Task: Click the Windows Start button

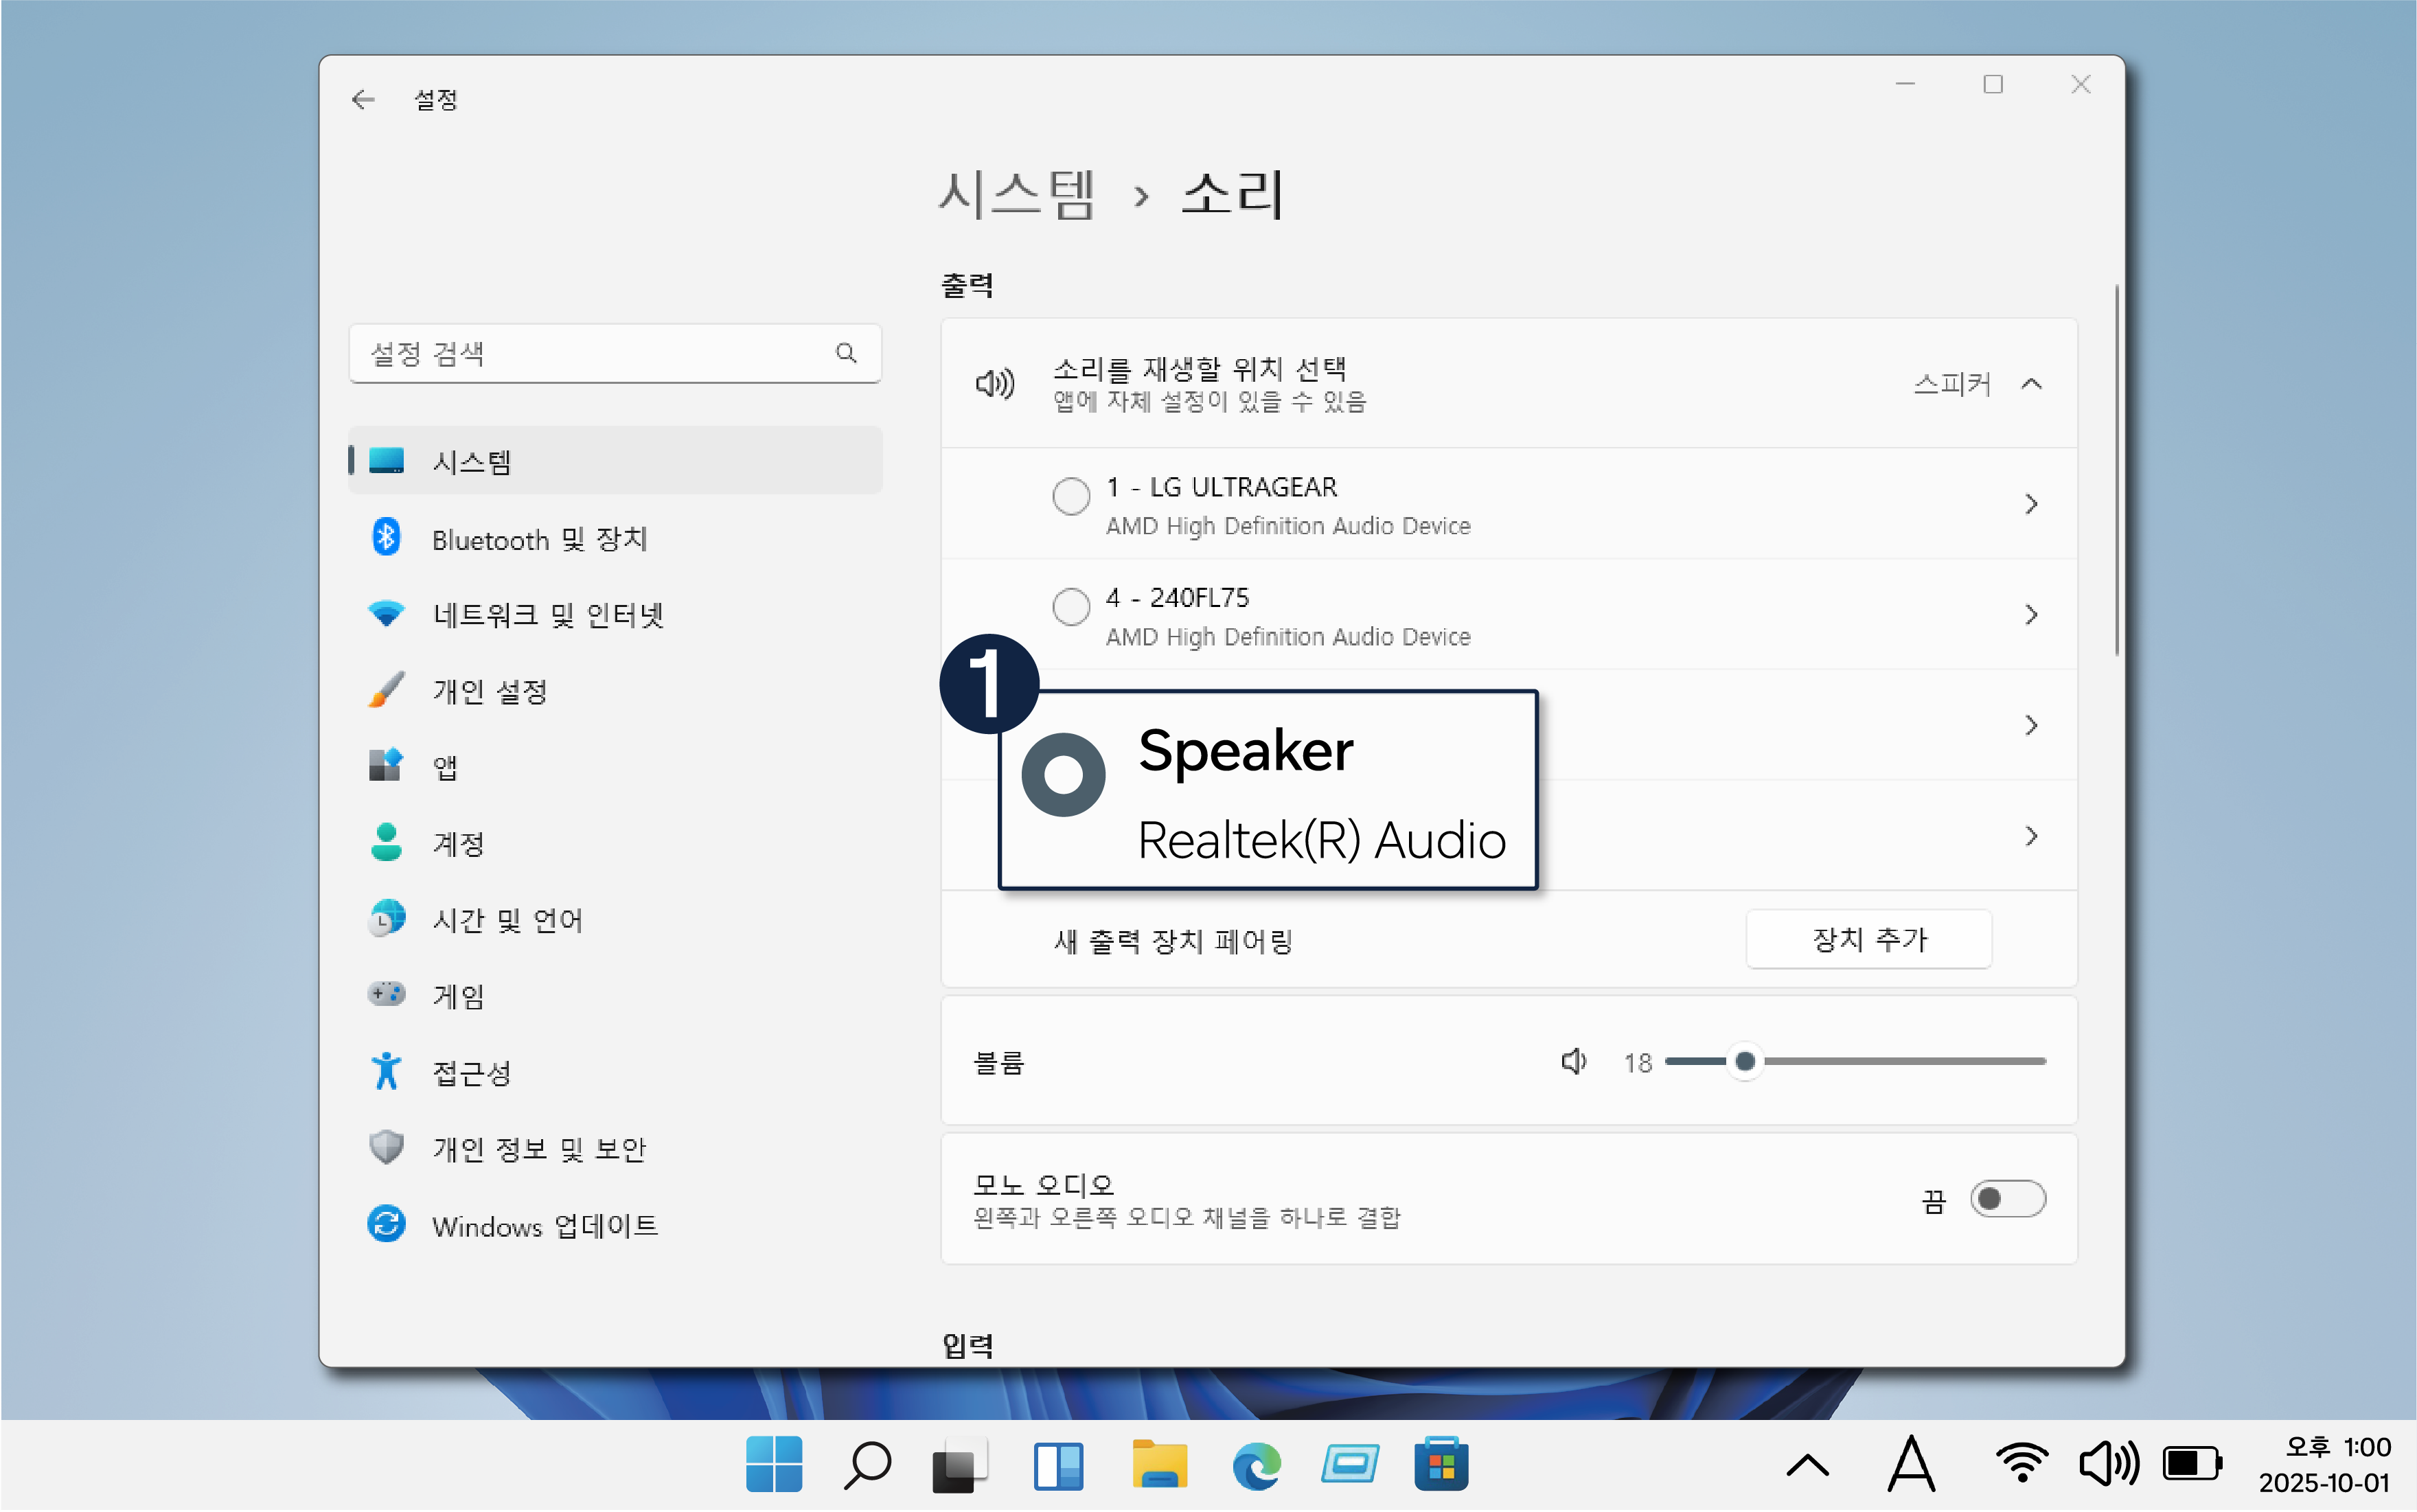Action: (773, 1466)
